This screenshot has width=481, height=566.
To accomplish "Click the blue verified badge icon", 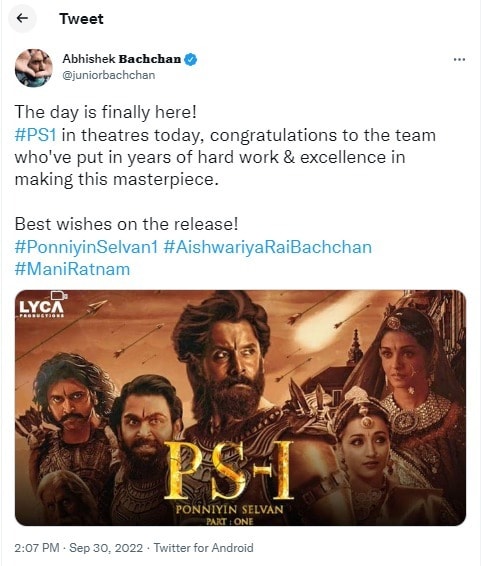I will click(191, 59).
